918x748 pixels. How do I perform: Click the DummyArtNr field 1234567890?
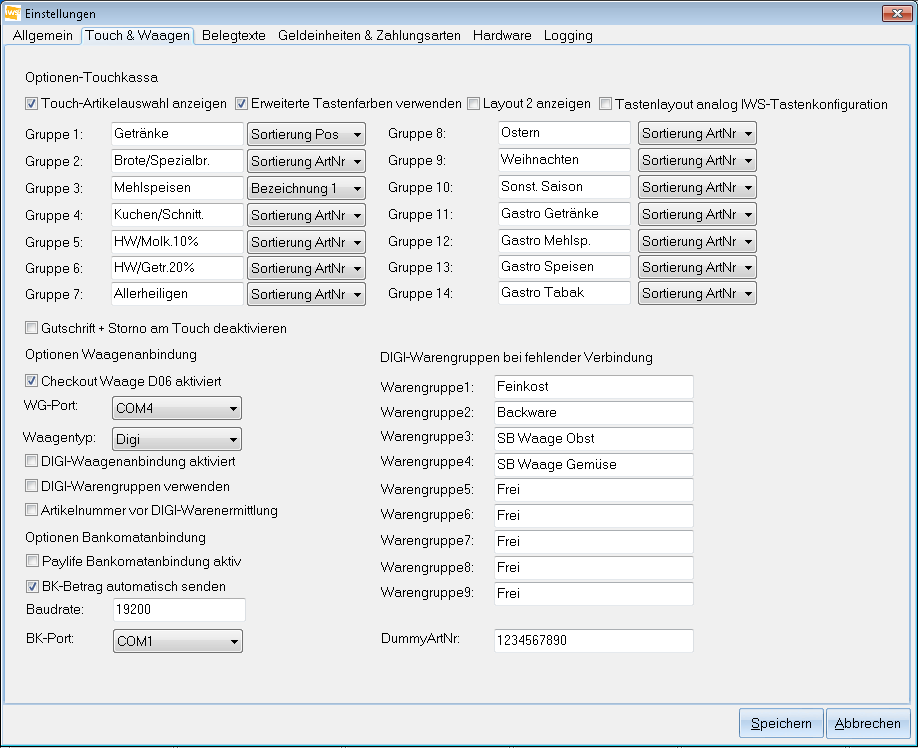click(594, 640)
